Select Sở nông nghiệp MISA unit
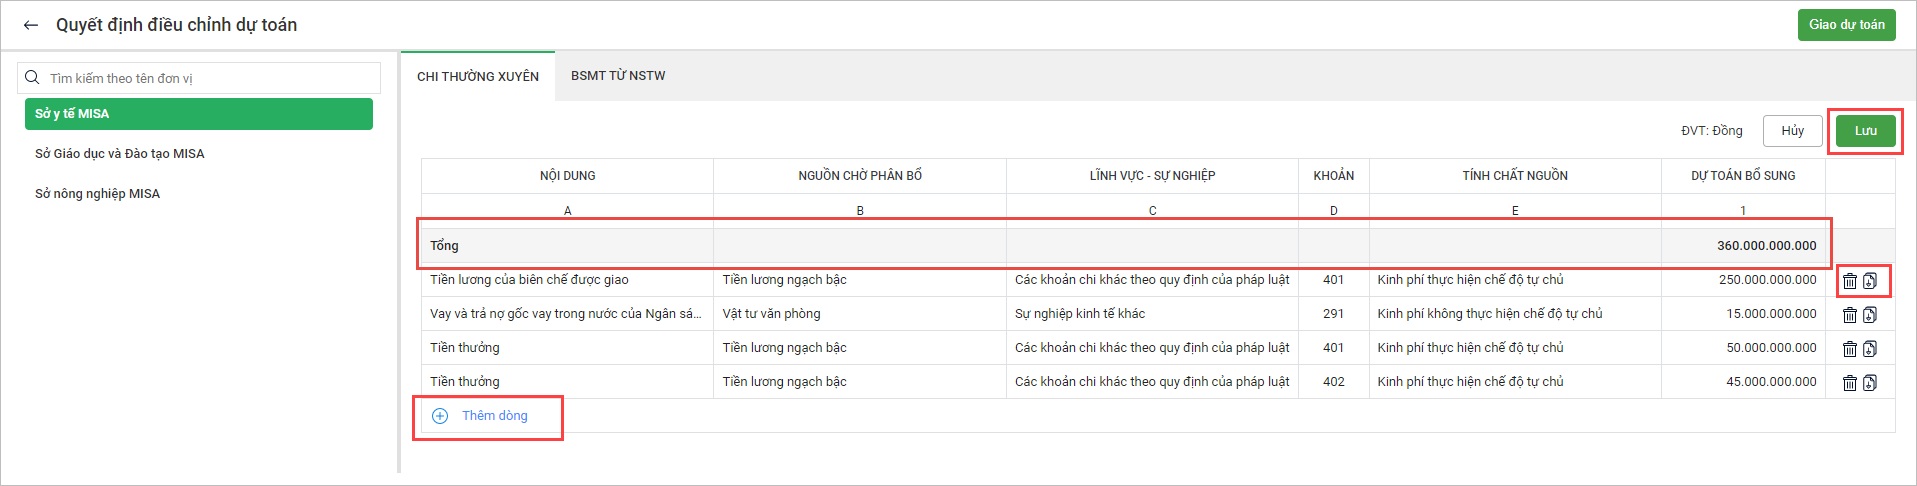Viewport: 1917px width, 486px height. [x=97, y=194]
